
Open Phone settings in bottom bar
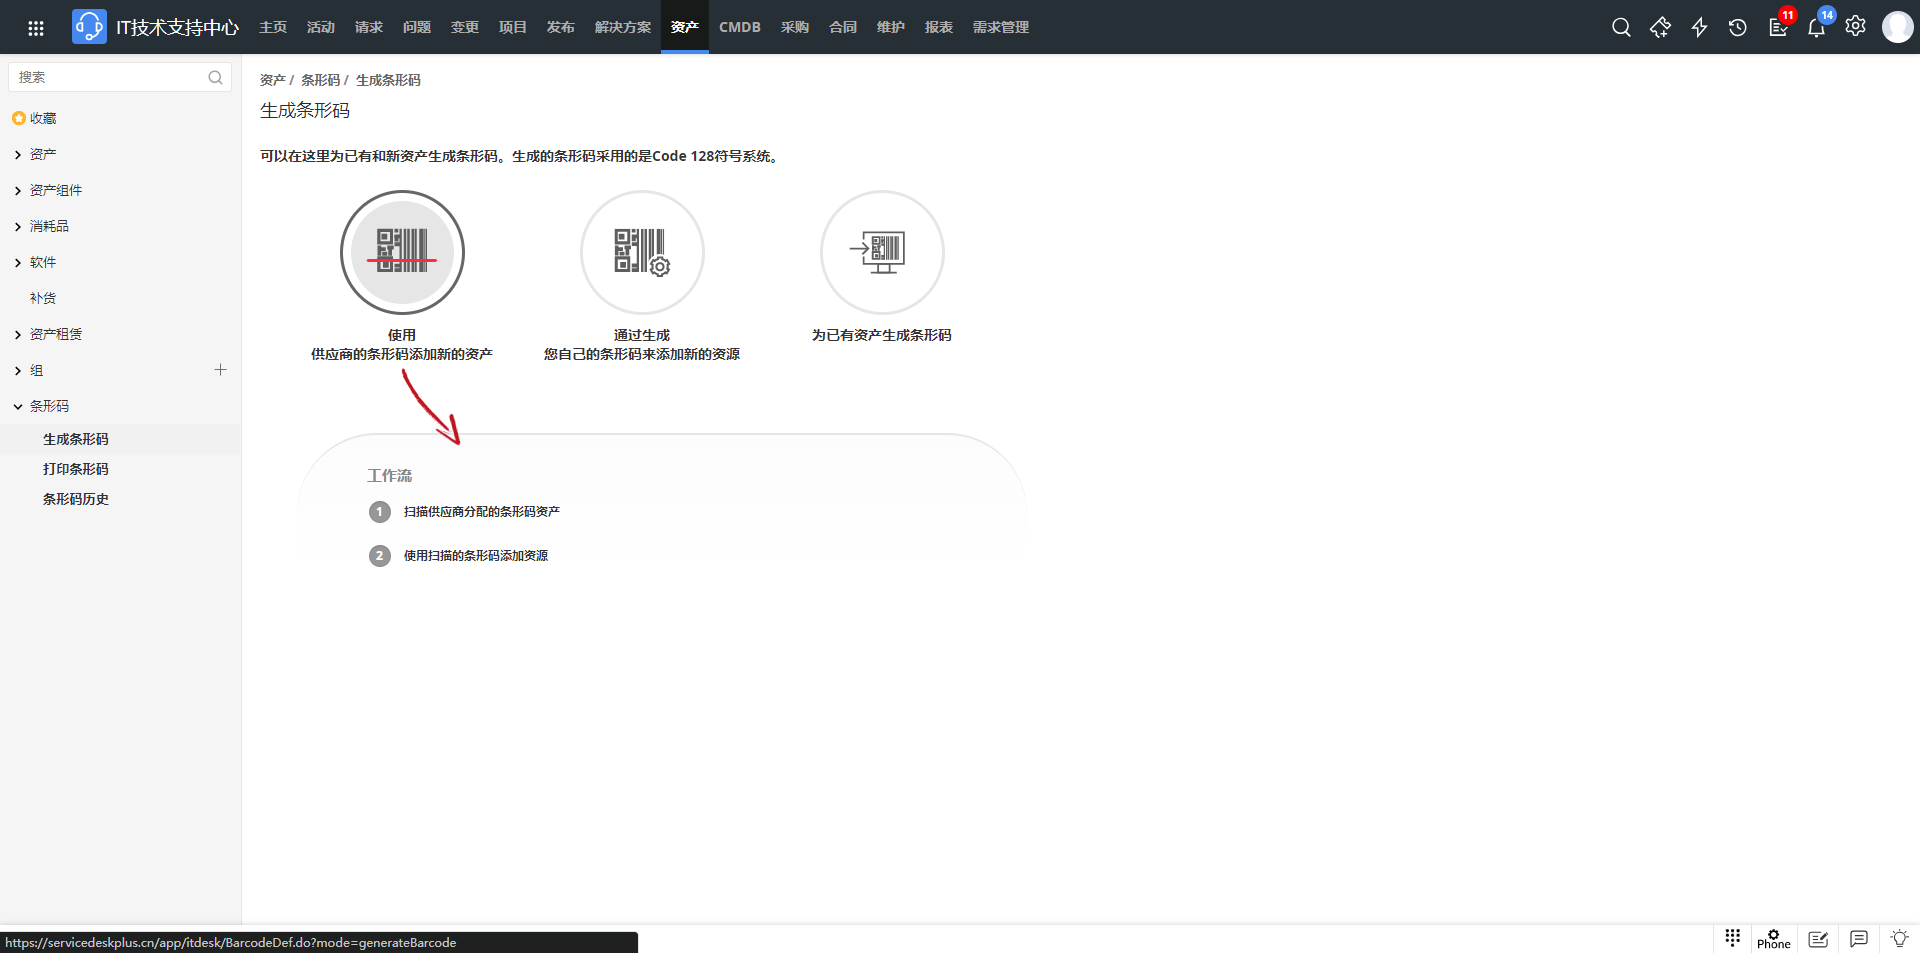click(x=1774, y=939)
